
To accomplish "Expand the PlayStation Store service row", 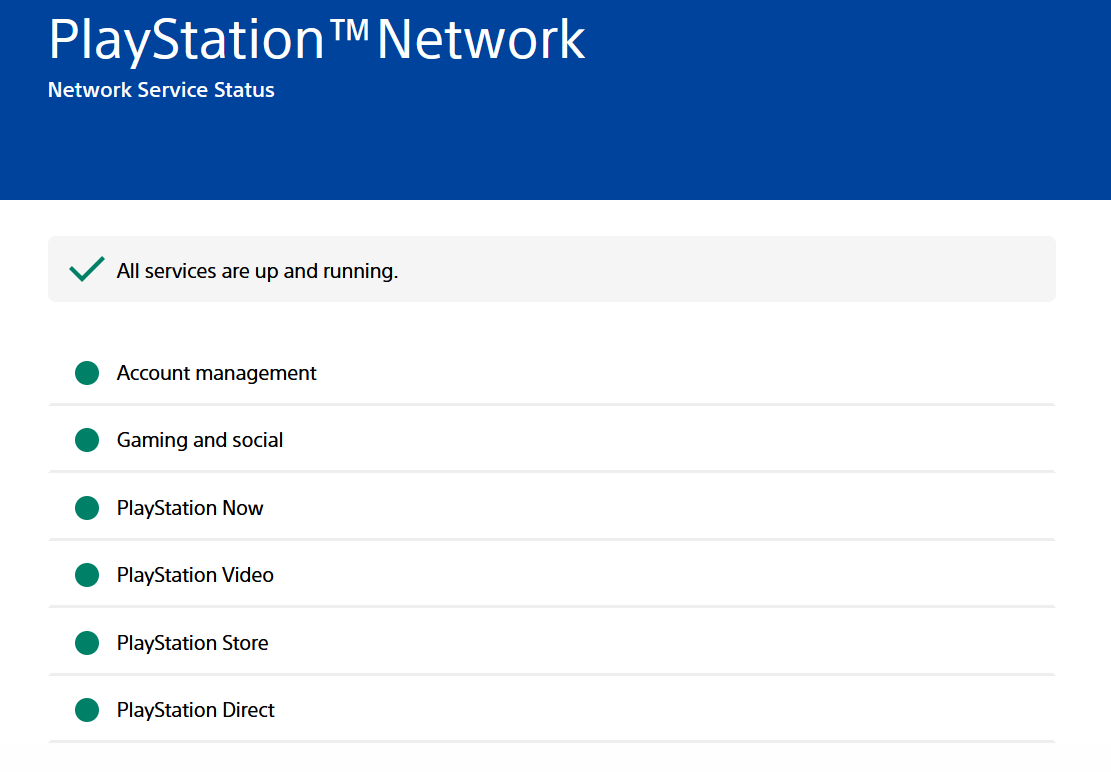I will point(552,643).
